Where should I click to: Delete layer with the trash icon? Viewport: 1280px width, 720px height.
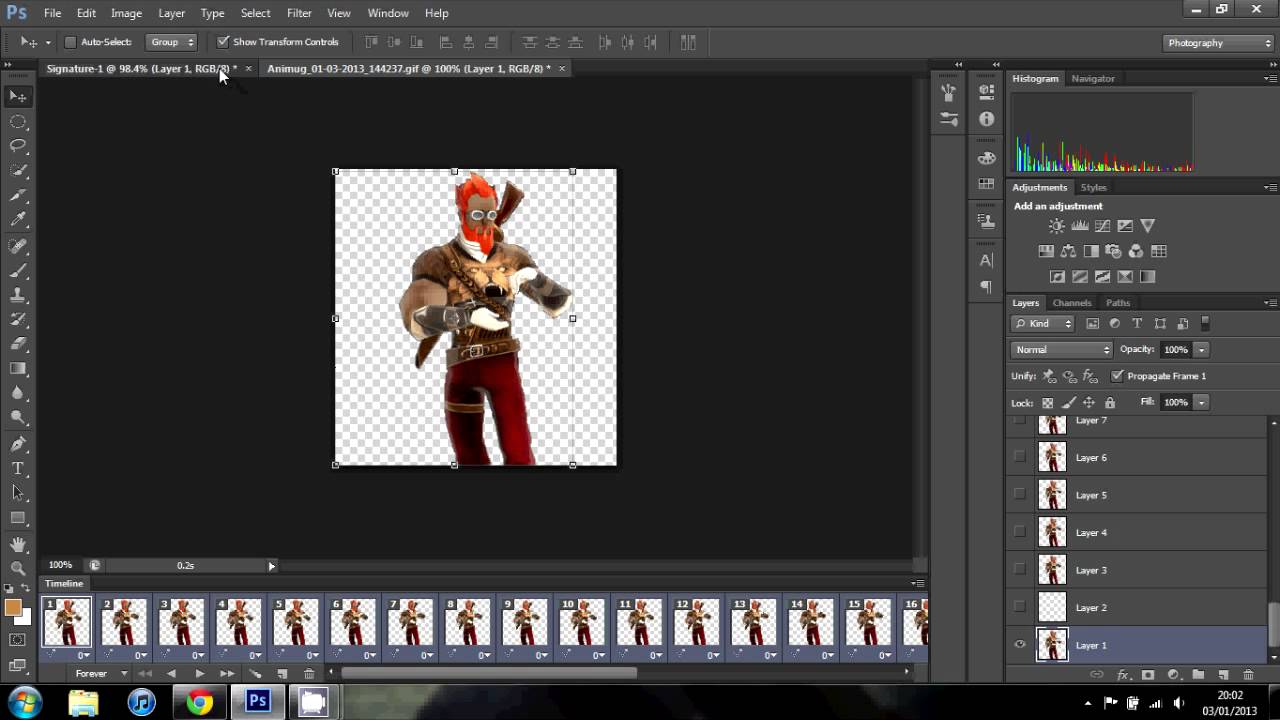point(1248,675)
